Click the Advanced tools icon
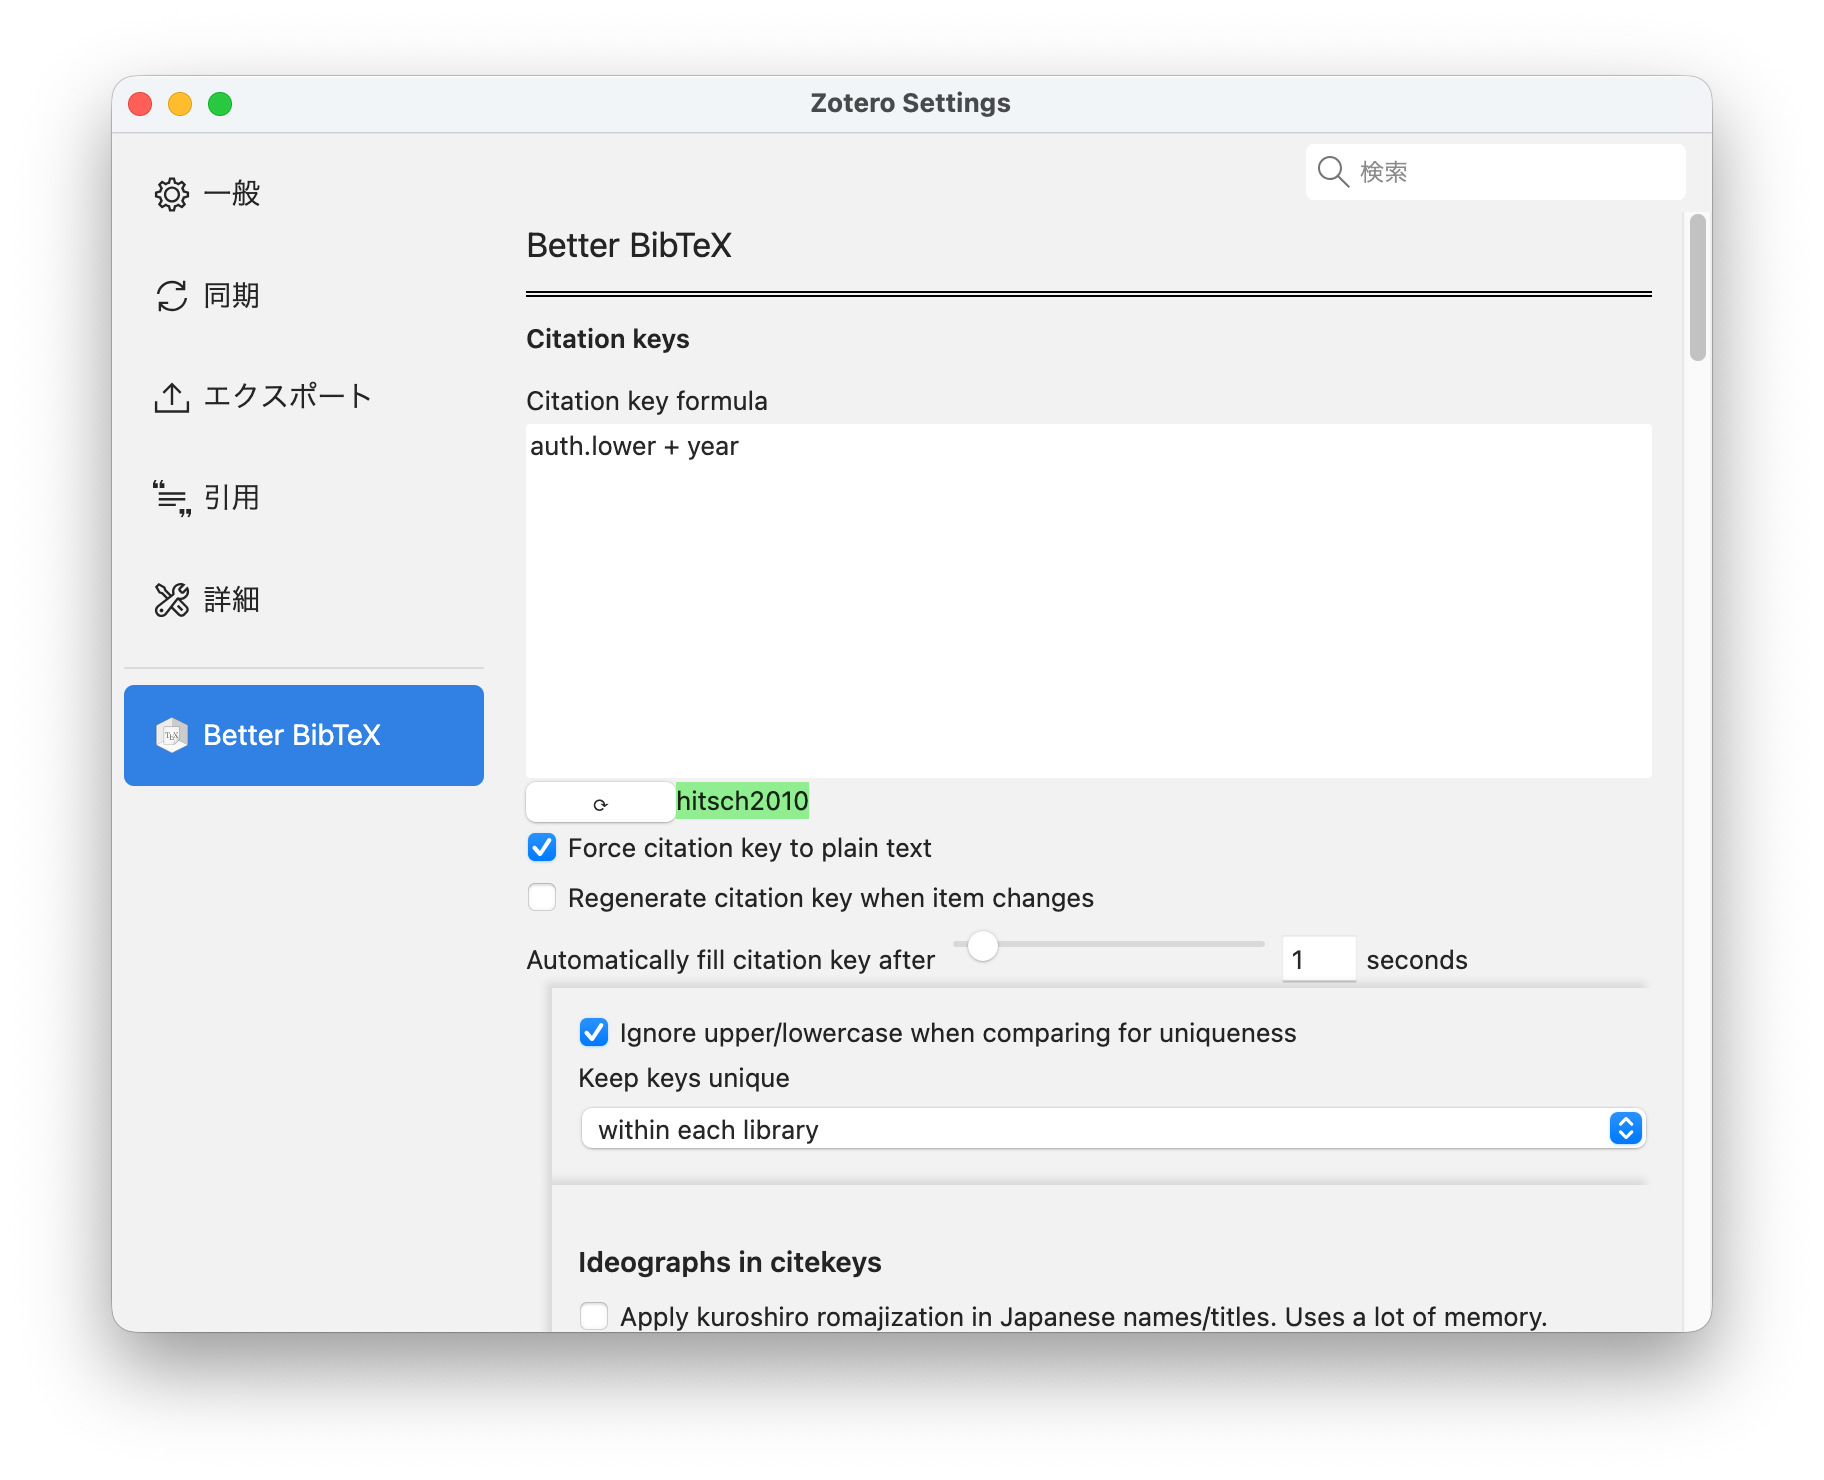This screenshot has width=1824, height=1480. (x=171, y=600)
